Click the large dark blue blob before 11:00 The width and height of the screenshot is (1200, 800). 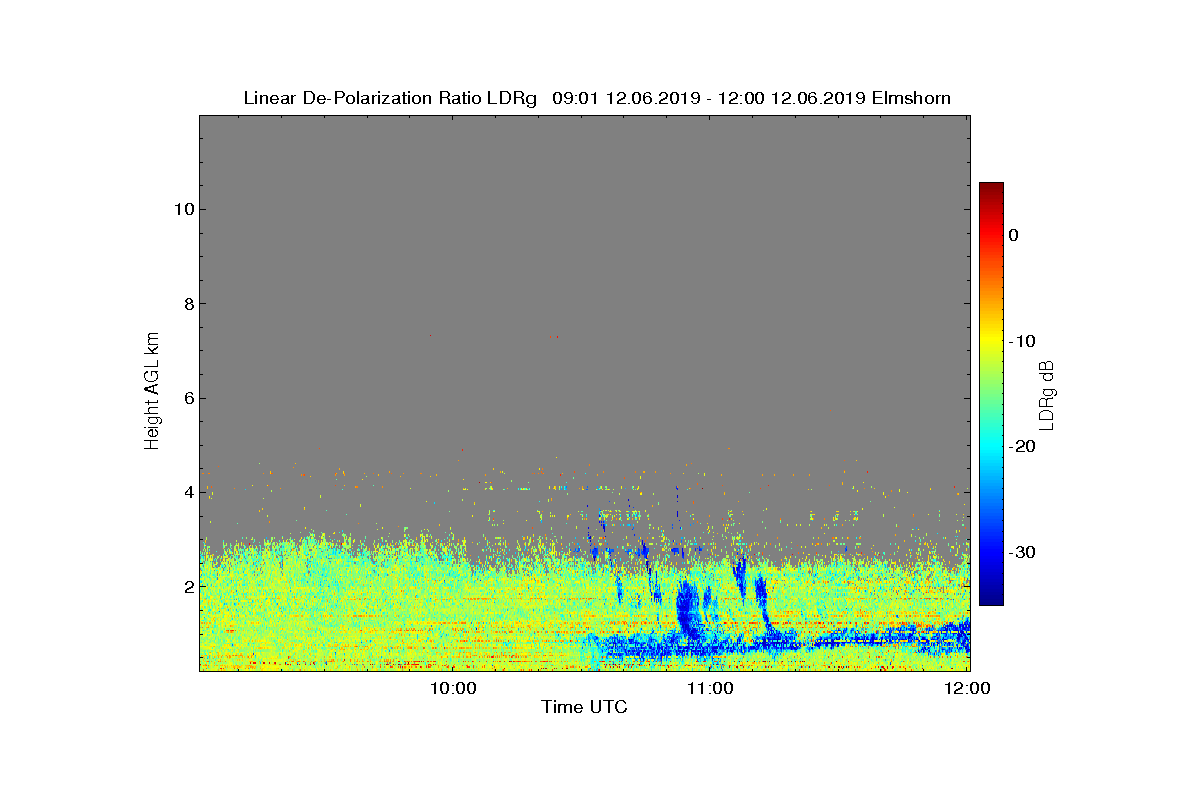pyautogui.click(x=687, y=609)
